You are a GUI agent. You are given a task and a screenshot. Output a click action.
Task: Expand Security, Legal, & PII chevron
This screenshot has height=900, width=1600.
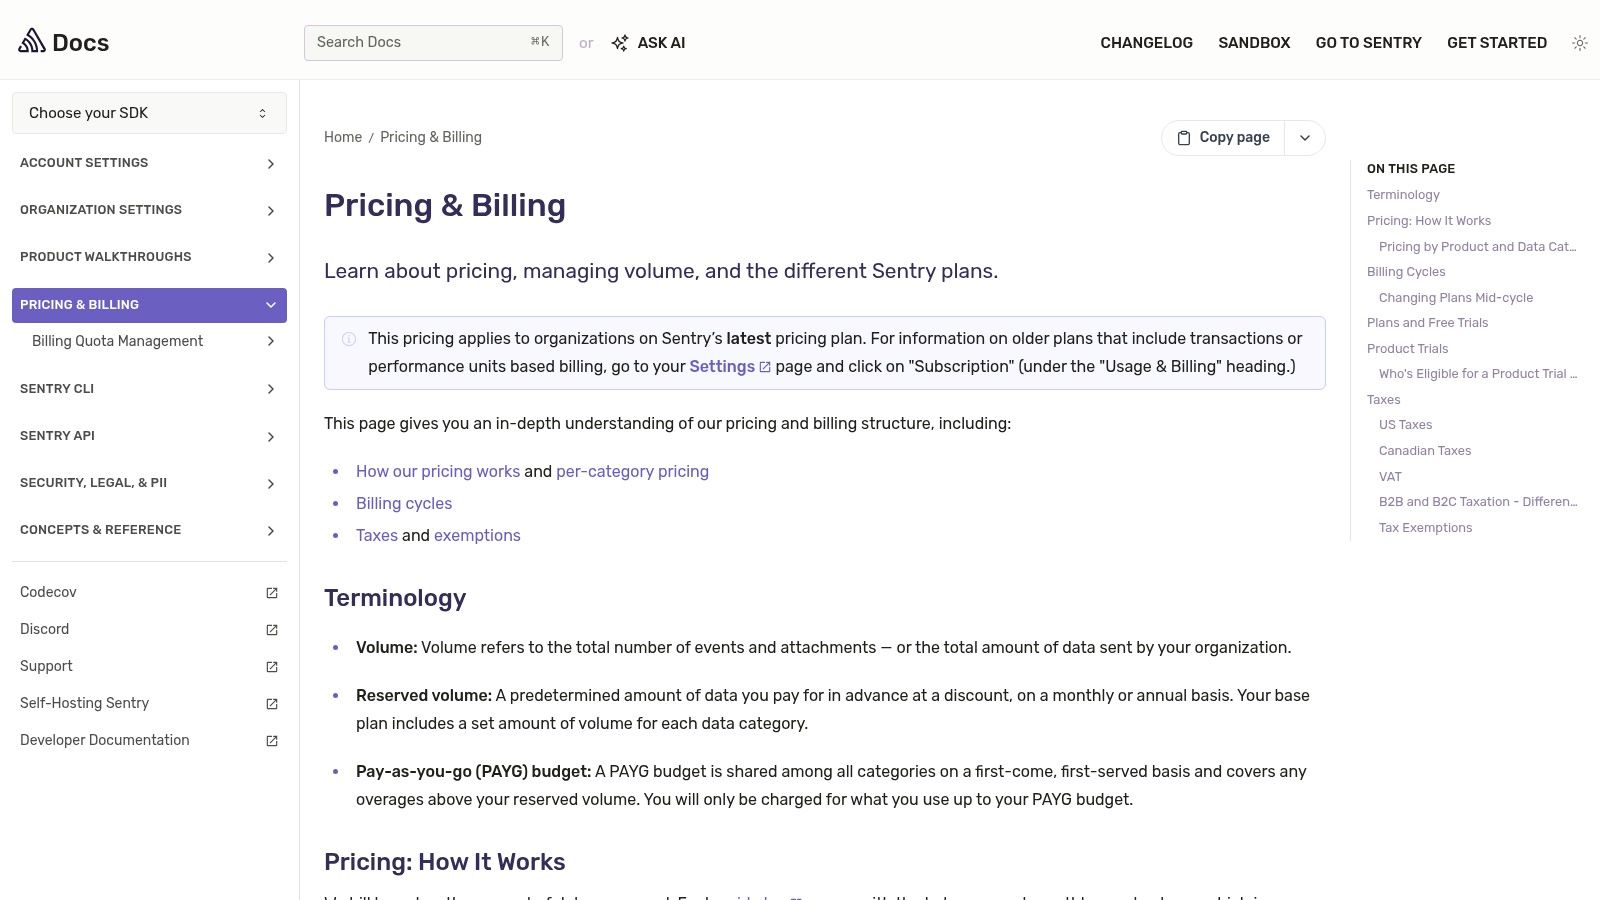point(271,483)
